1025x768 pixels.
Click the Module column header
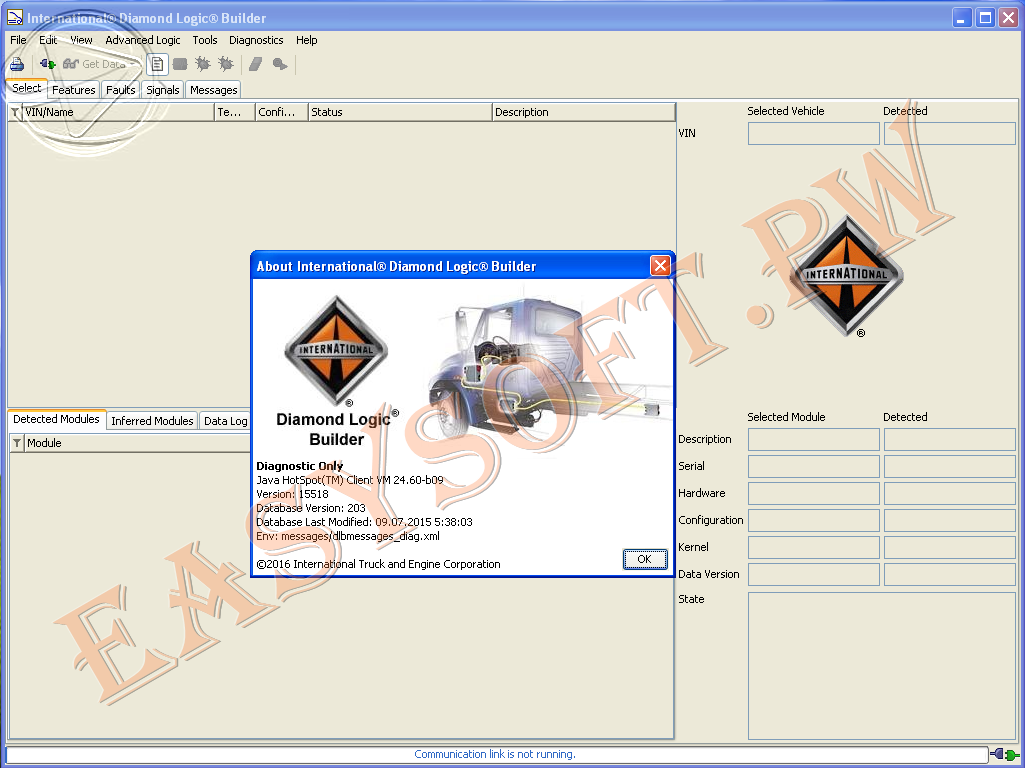137,443
